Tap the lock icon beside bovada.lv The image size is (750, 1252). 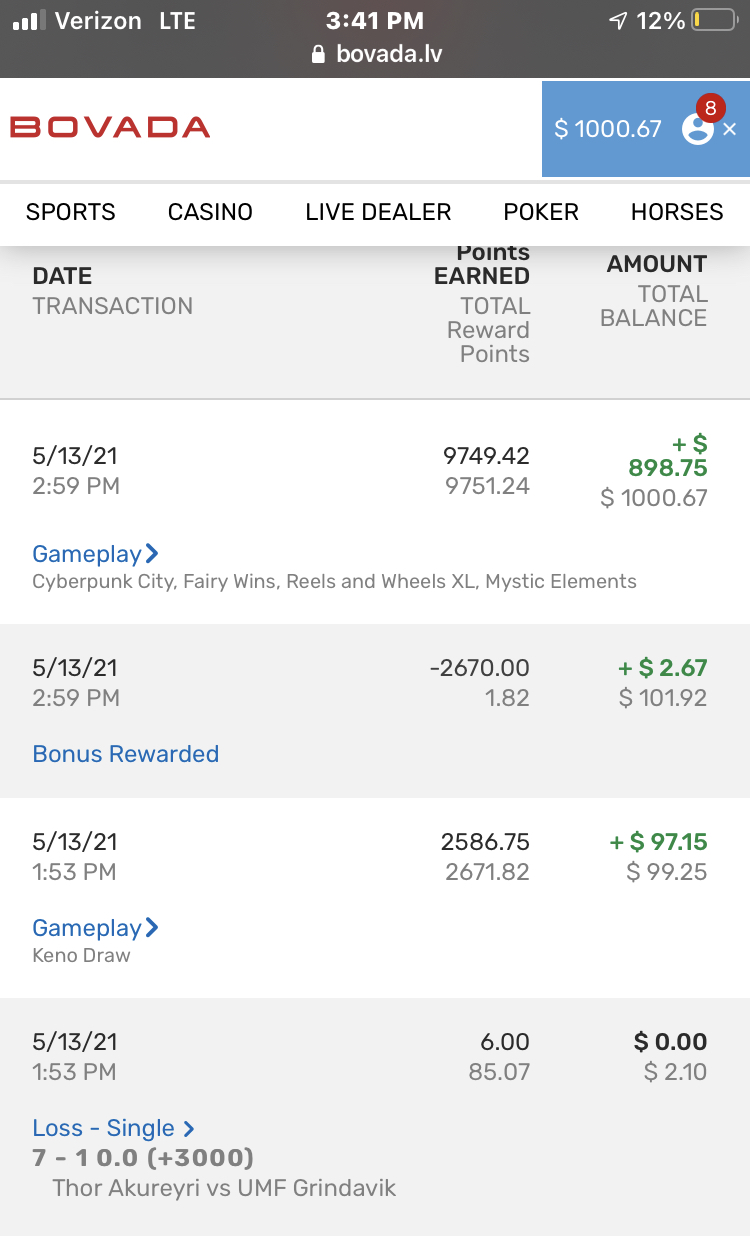(x=319, y=54)
